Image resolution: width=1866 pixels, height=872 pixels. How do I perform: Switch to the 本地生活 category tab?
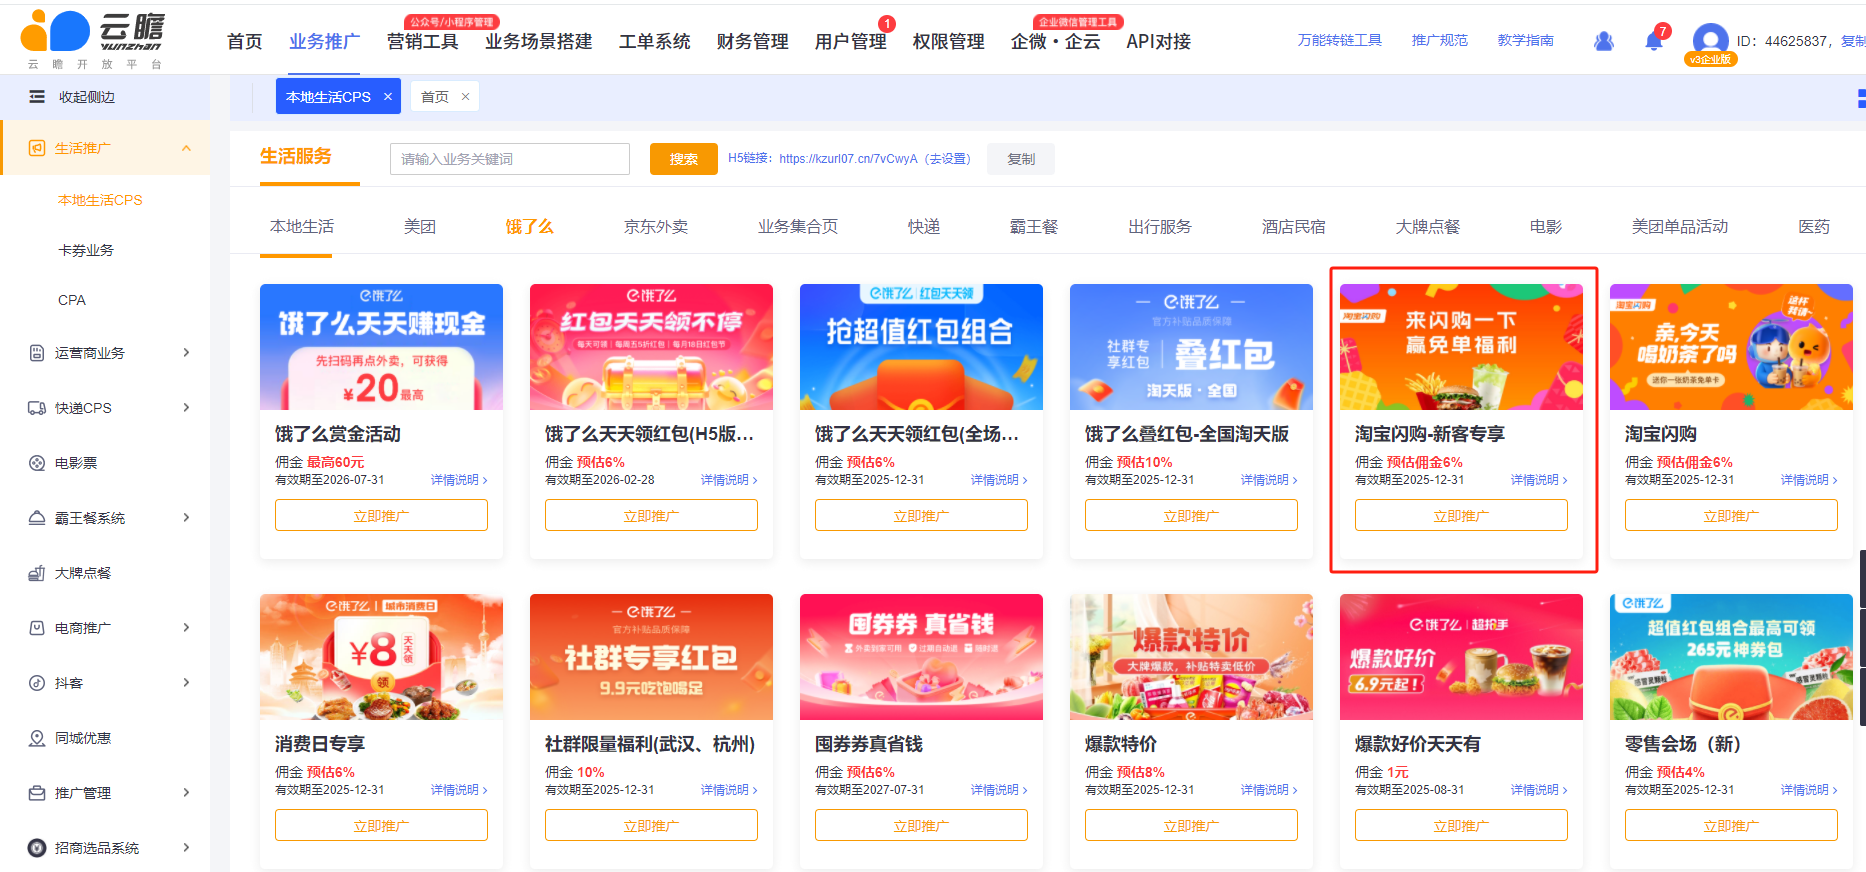pyautogui.click(x=302, y=227)
